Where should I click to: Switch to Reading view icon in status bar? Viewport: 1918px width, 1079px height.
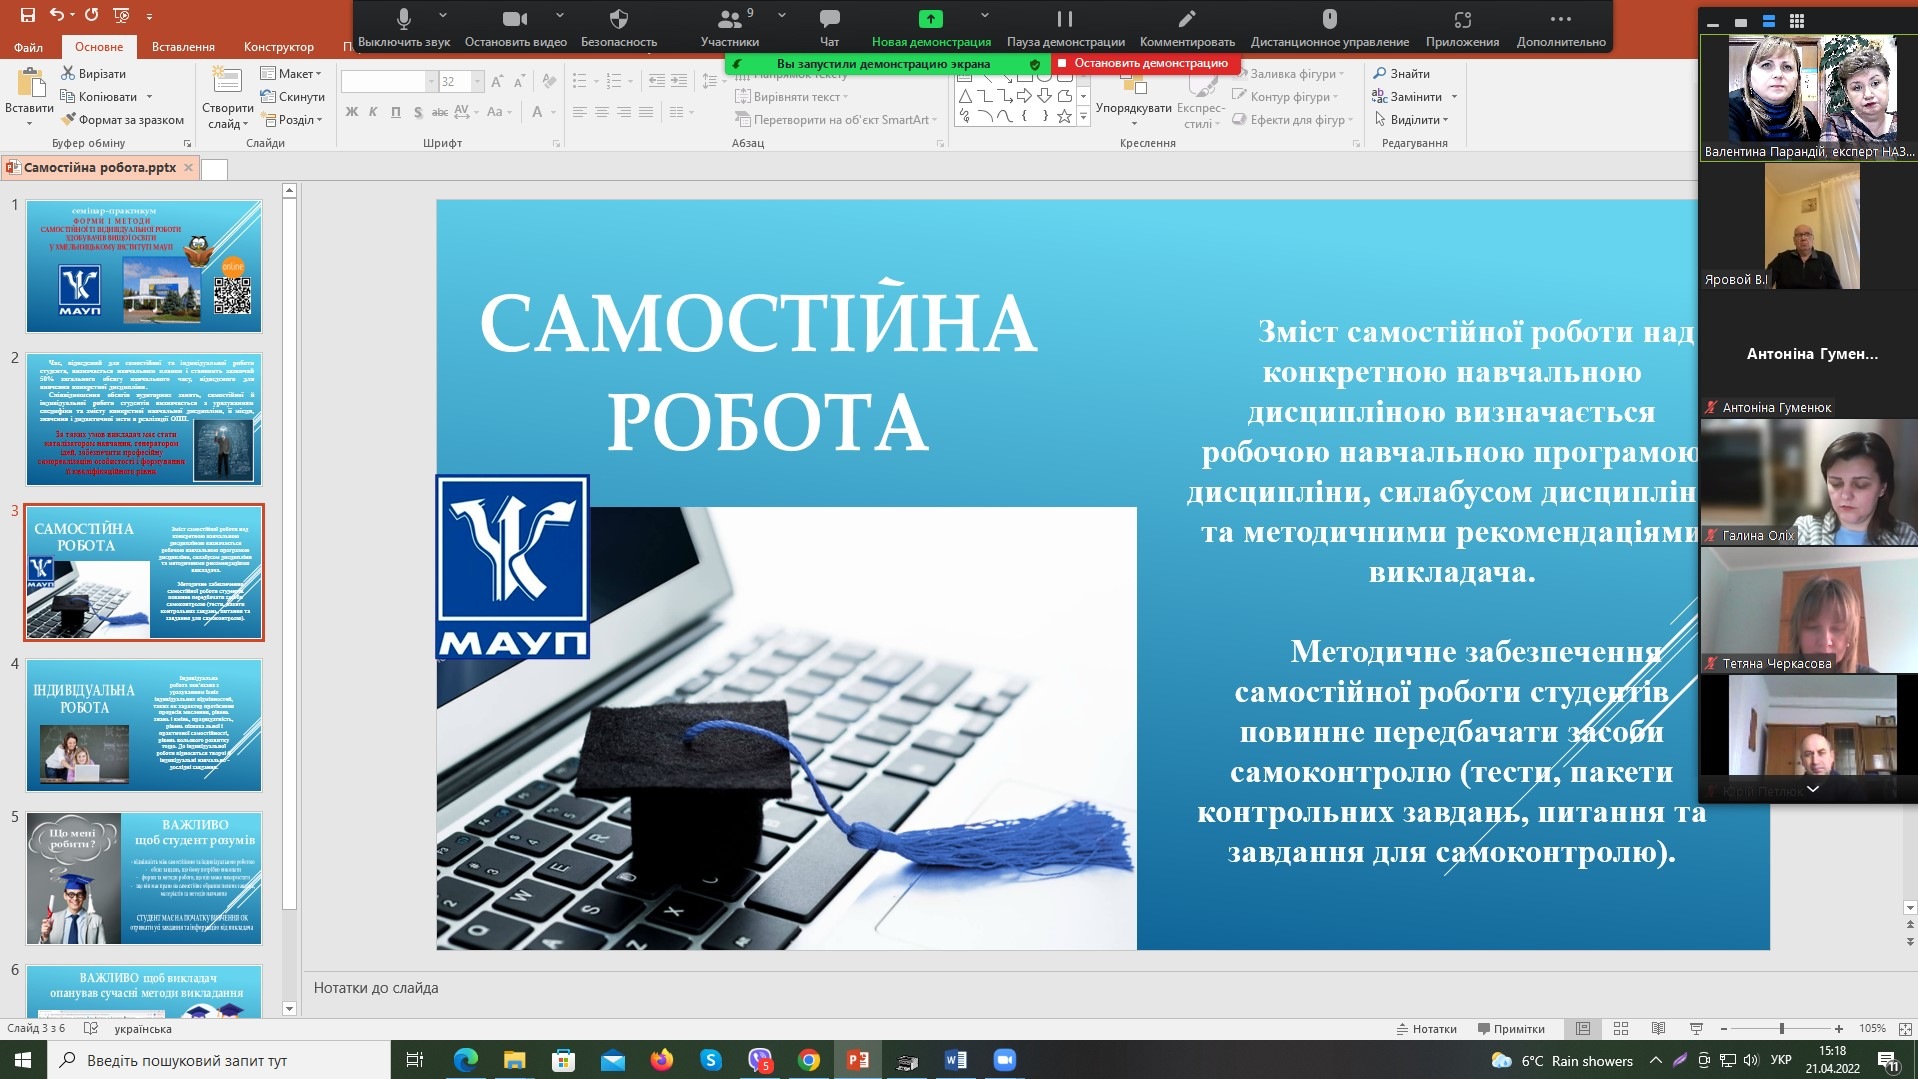click(x=1658, y=1029)
